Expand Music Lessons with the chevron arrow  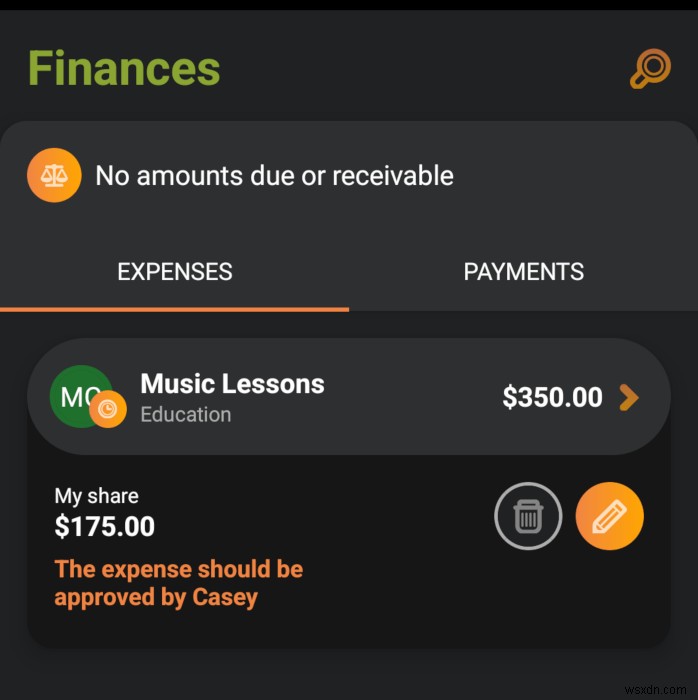coord(629,398)
